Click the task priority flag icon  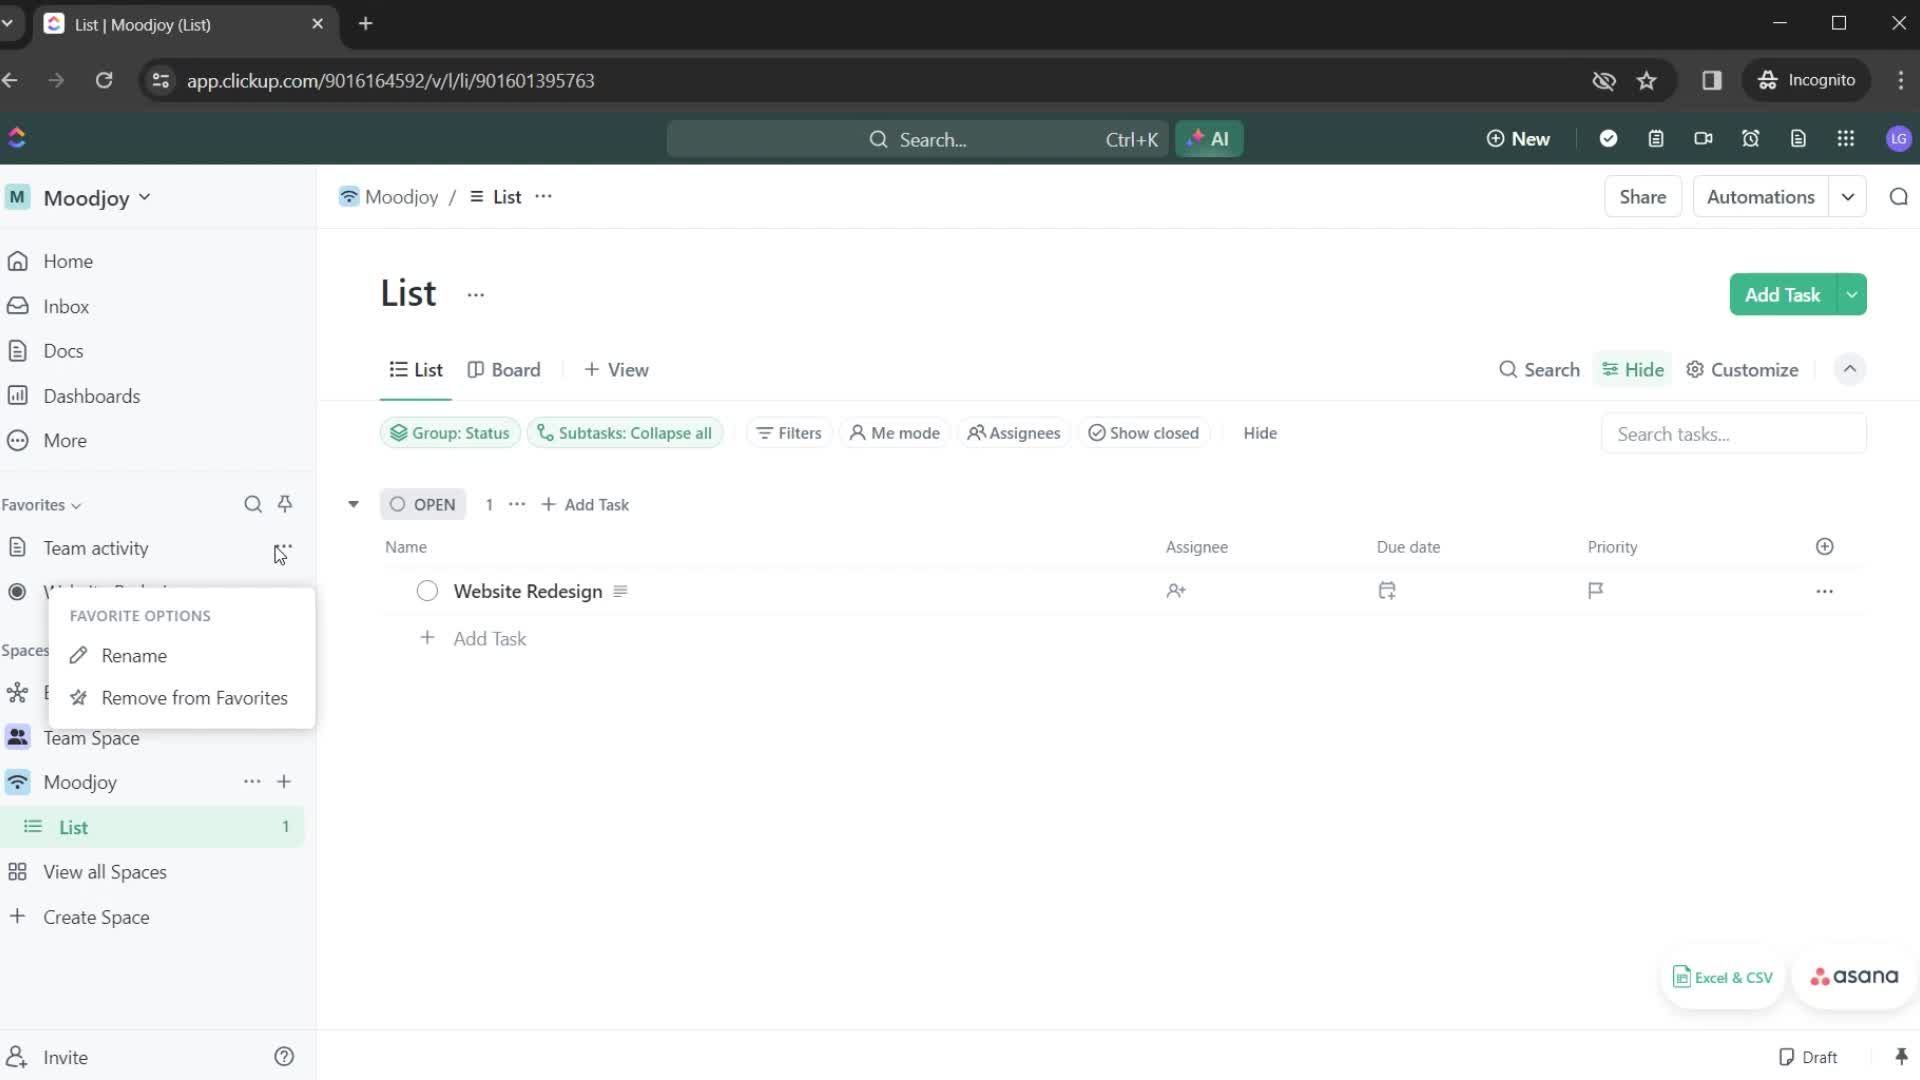coord(1597,589)
